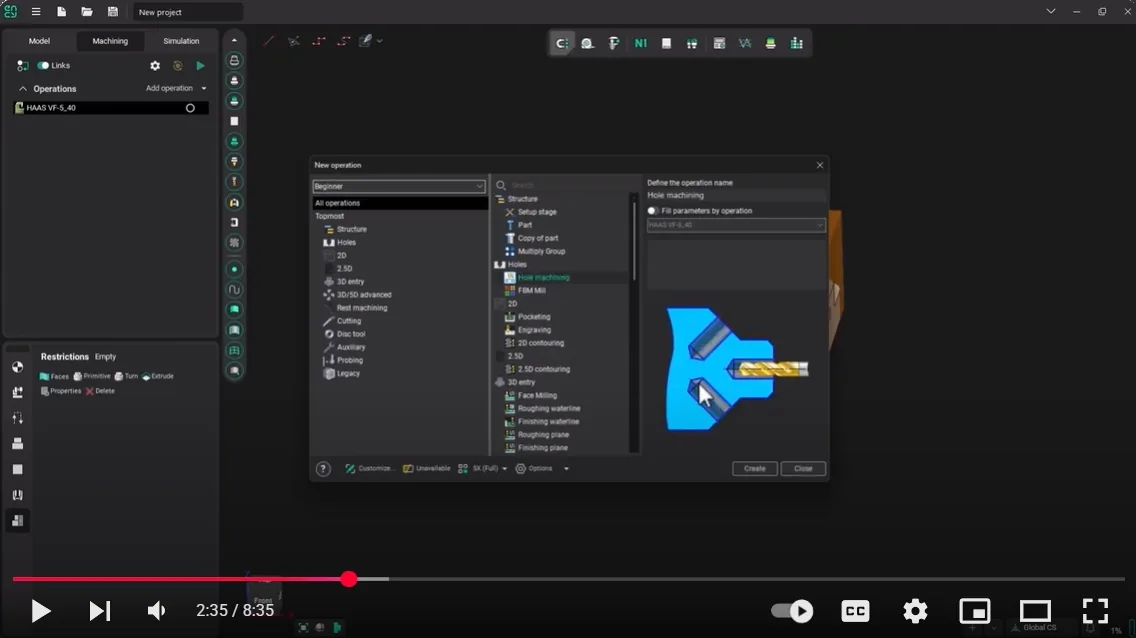Click the line sketch tool in viewport toolbar
The height and width of the screenshot is (638, 1136).
point(269,41)
